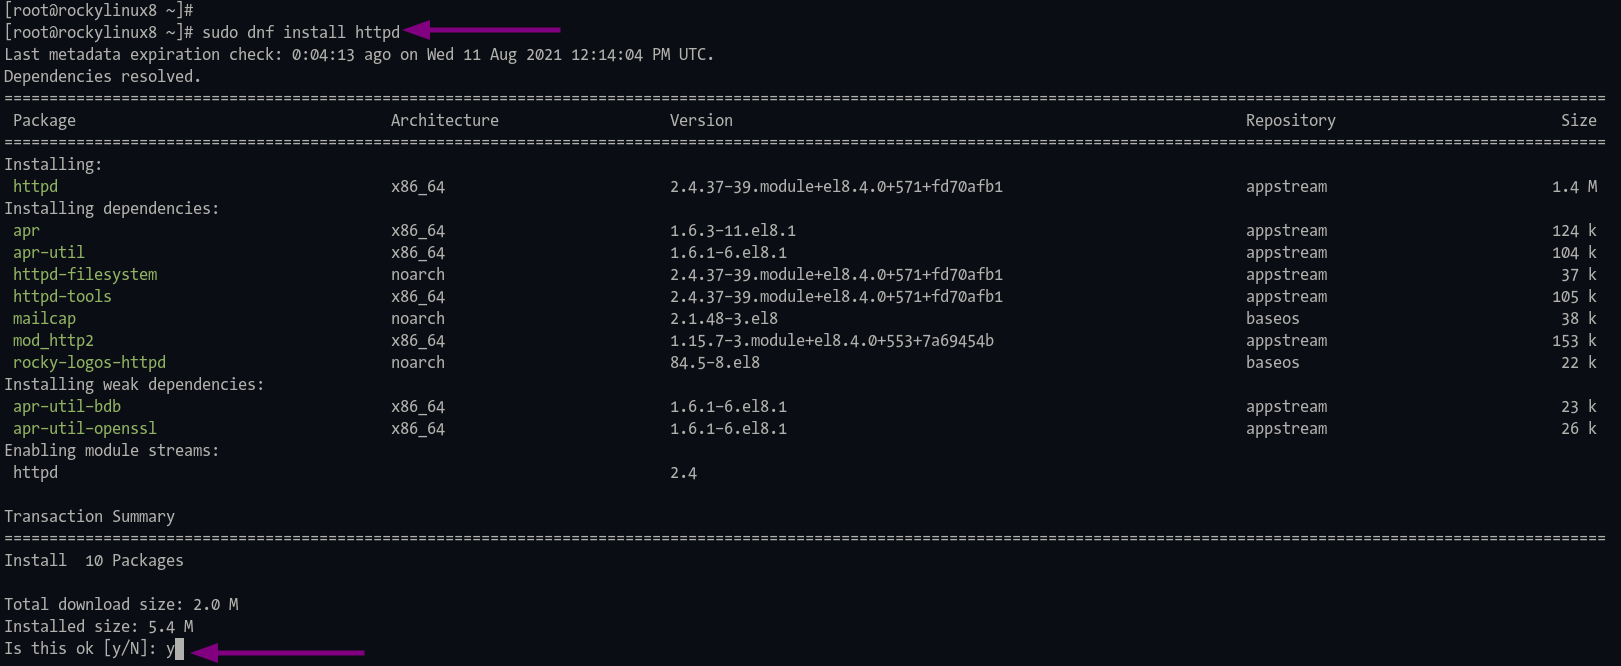The image size is (1621, 666).
Task: Click the Architecture column header
Action: (445, 120)
